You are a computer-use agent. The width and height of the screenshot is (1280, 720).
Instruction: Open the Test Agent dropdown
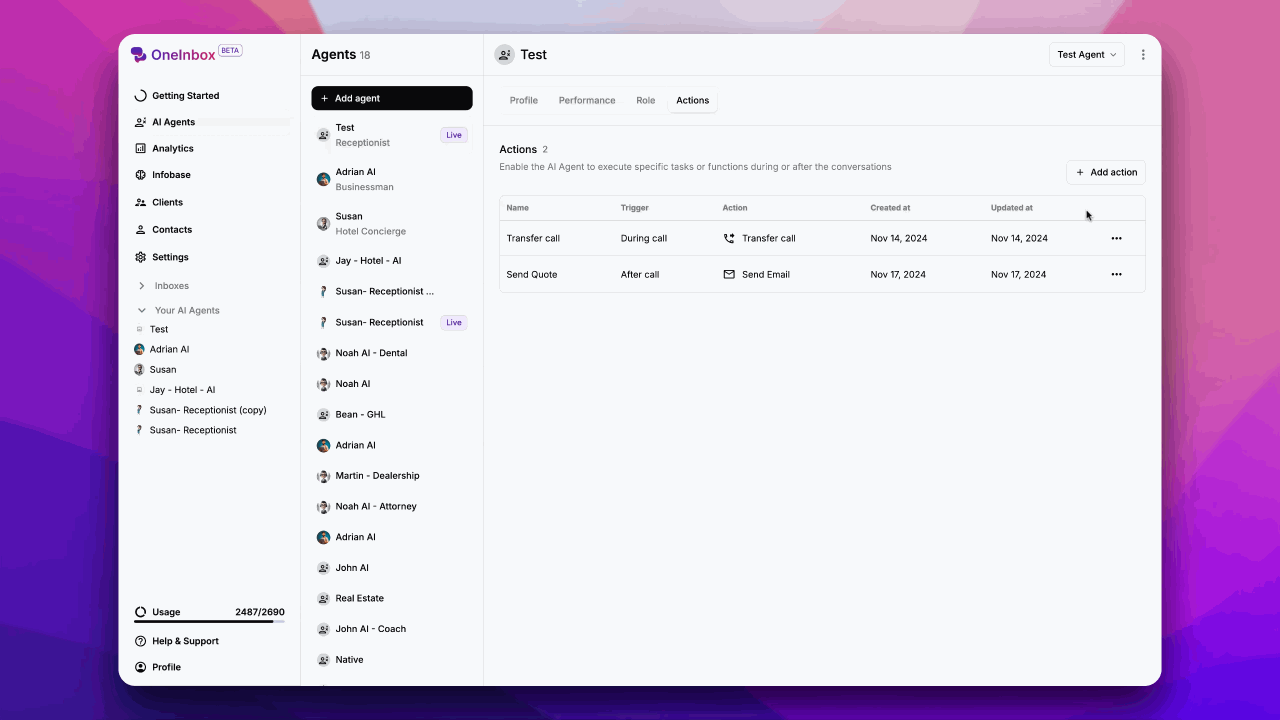1087,55
